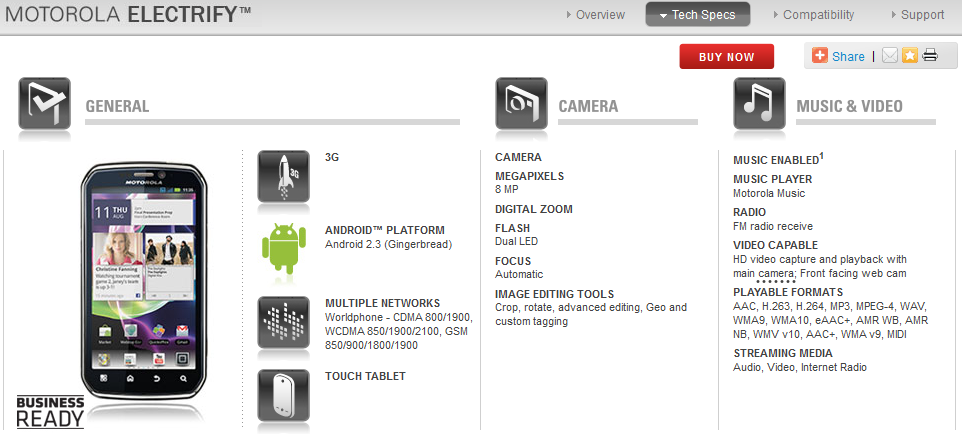Click the STREAMING MEDIA label
This screenshot has width=962, height=441.
[783, 353]
